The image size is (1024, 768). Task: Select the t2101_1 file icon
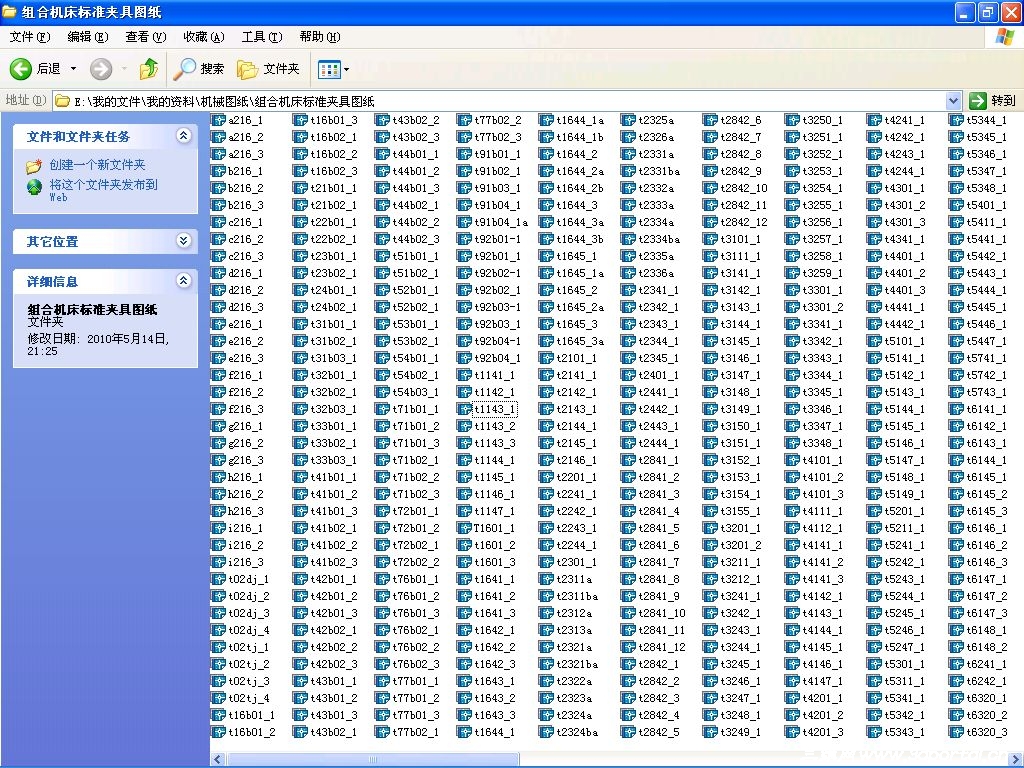pyautogui.click(x=545, y=358)
